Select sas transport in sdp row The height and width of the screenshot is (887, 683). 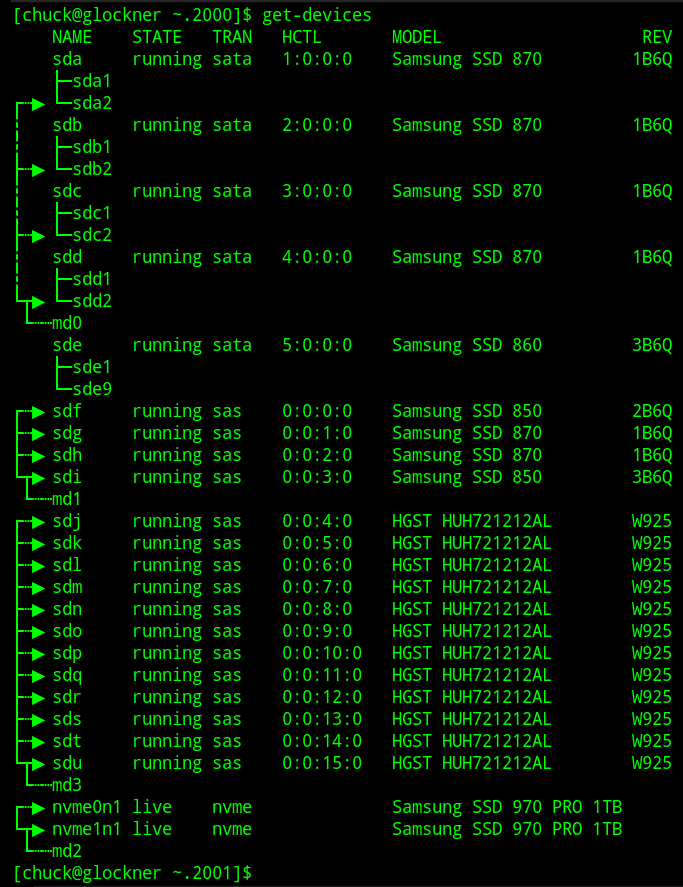(x=227, y=653)
